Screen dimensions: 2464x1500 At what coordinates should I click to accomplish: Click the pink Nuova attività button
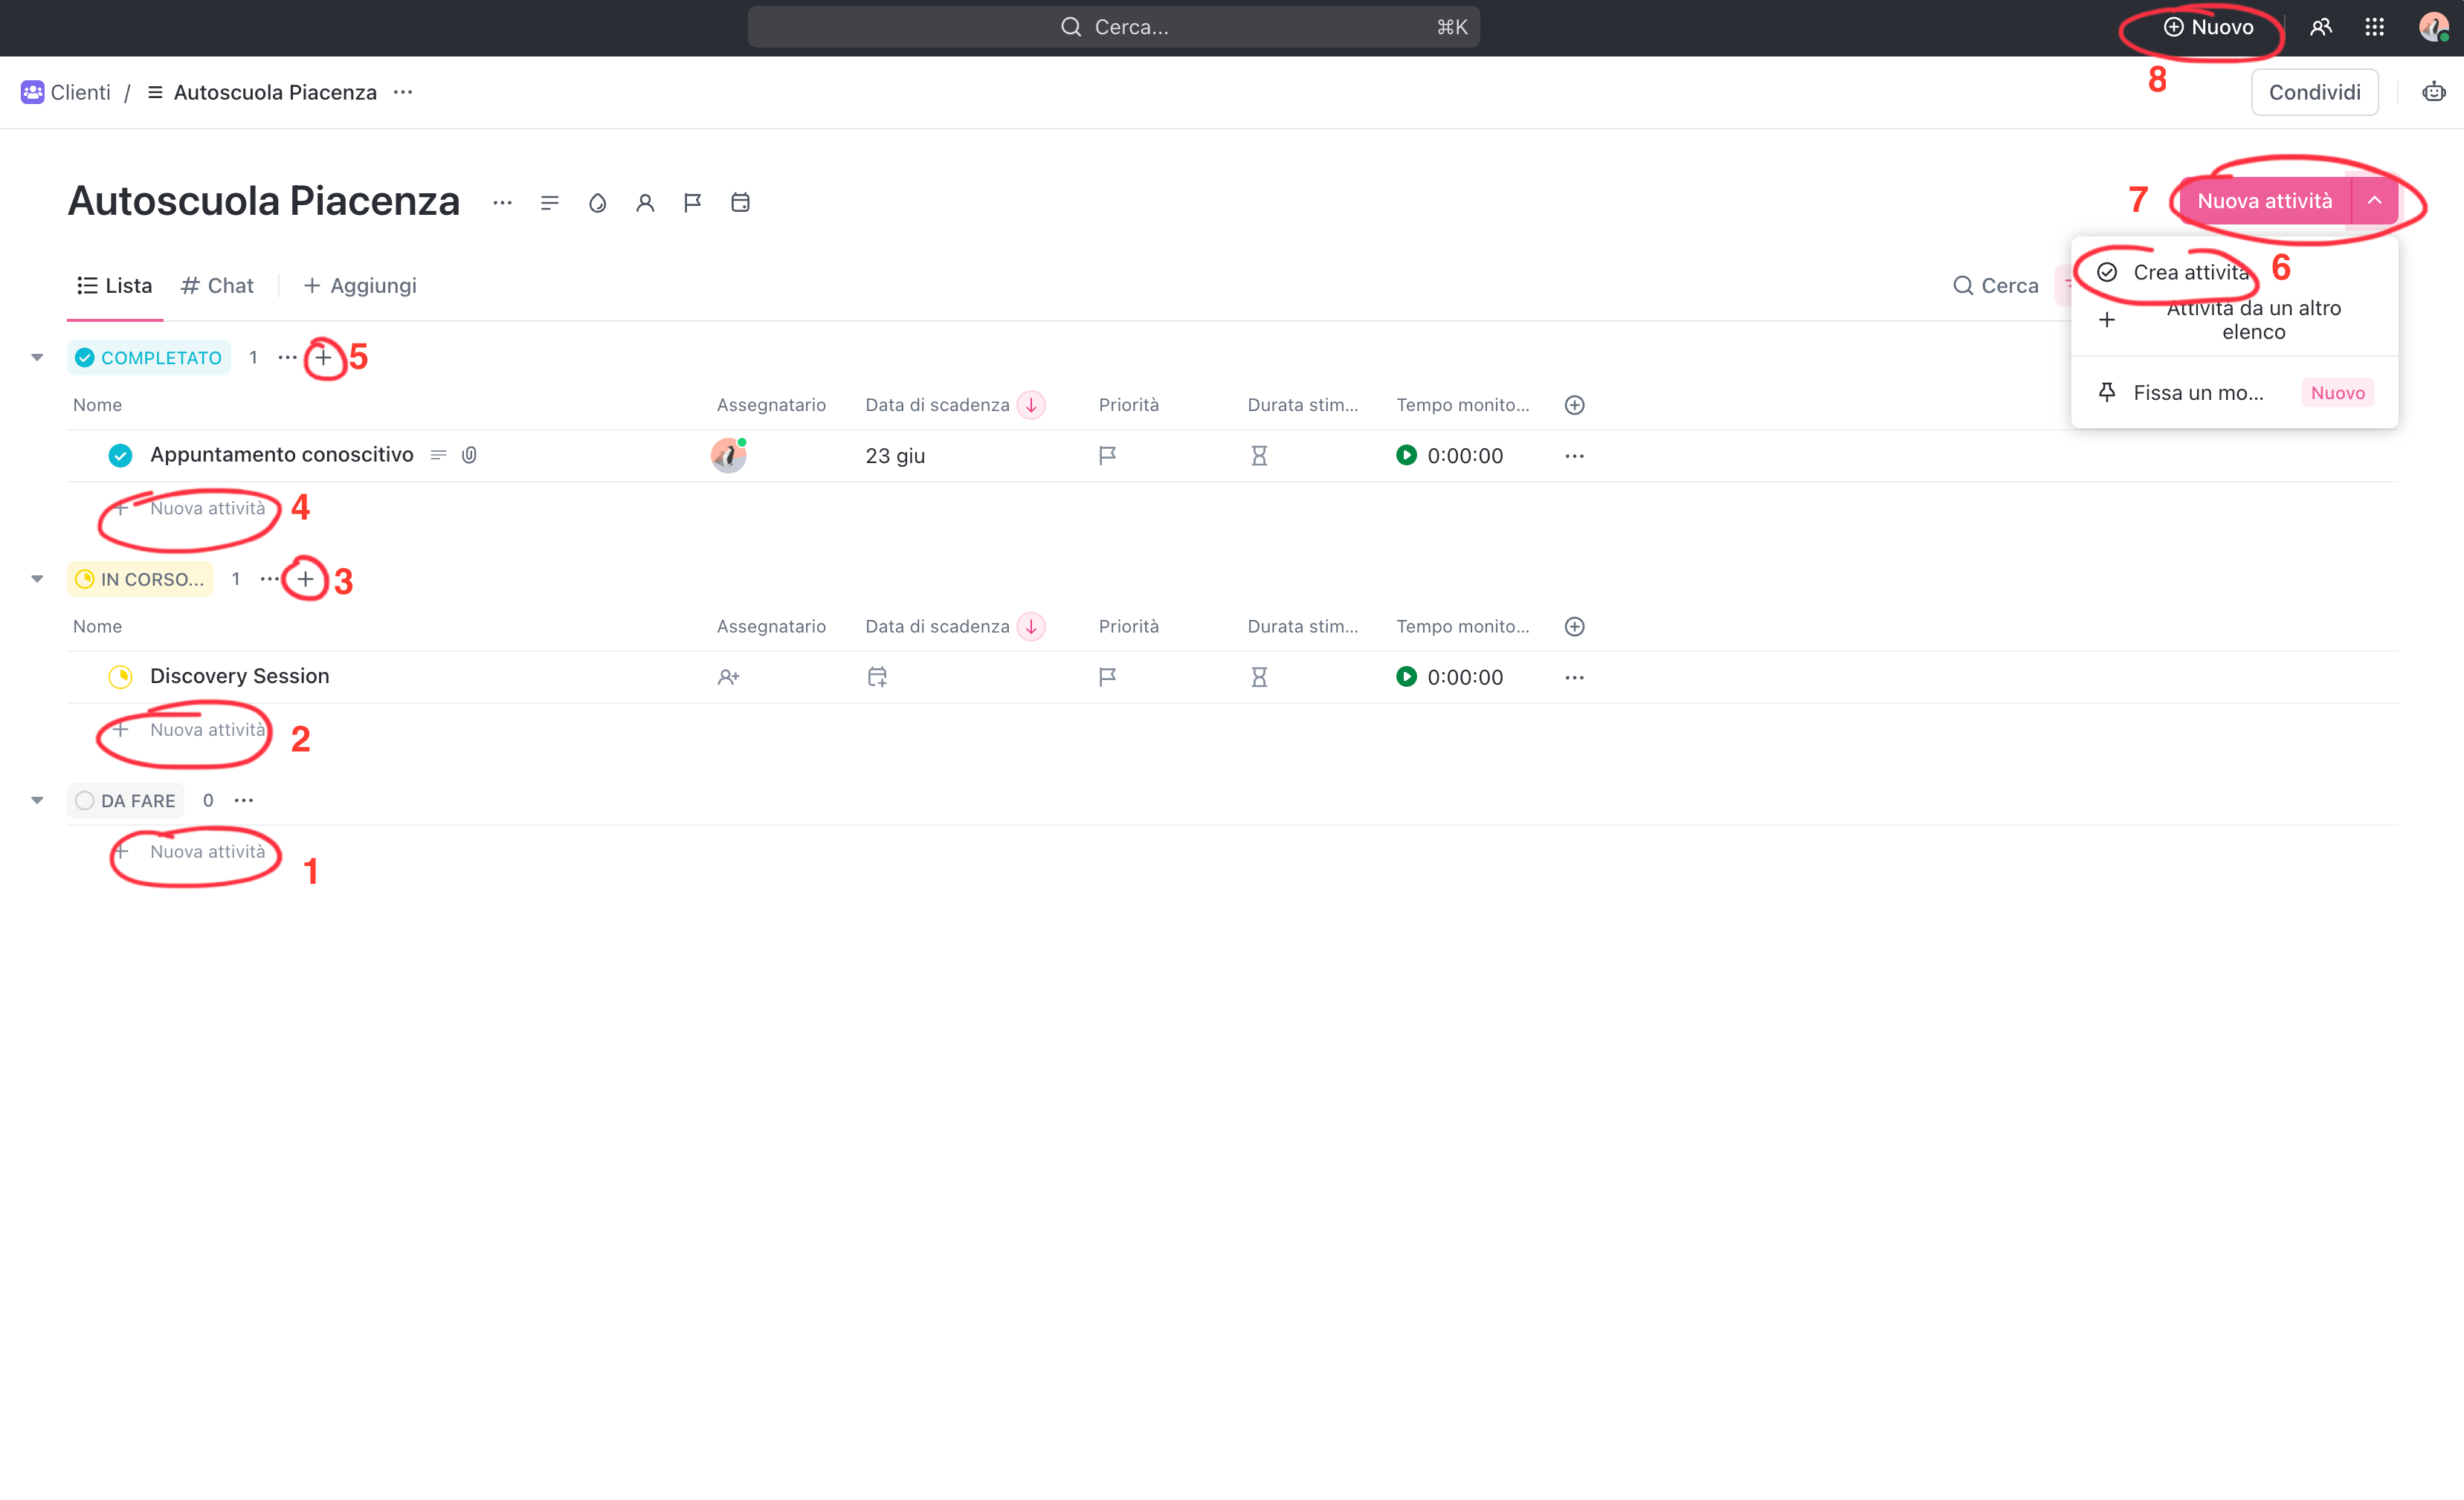2264,201
